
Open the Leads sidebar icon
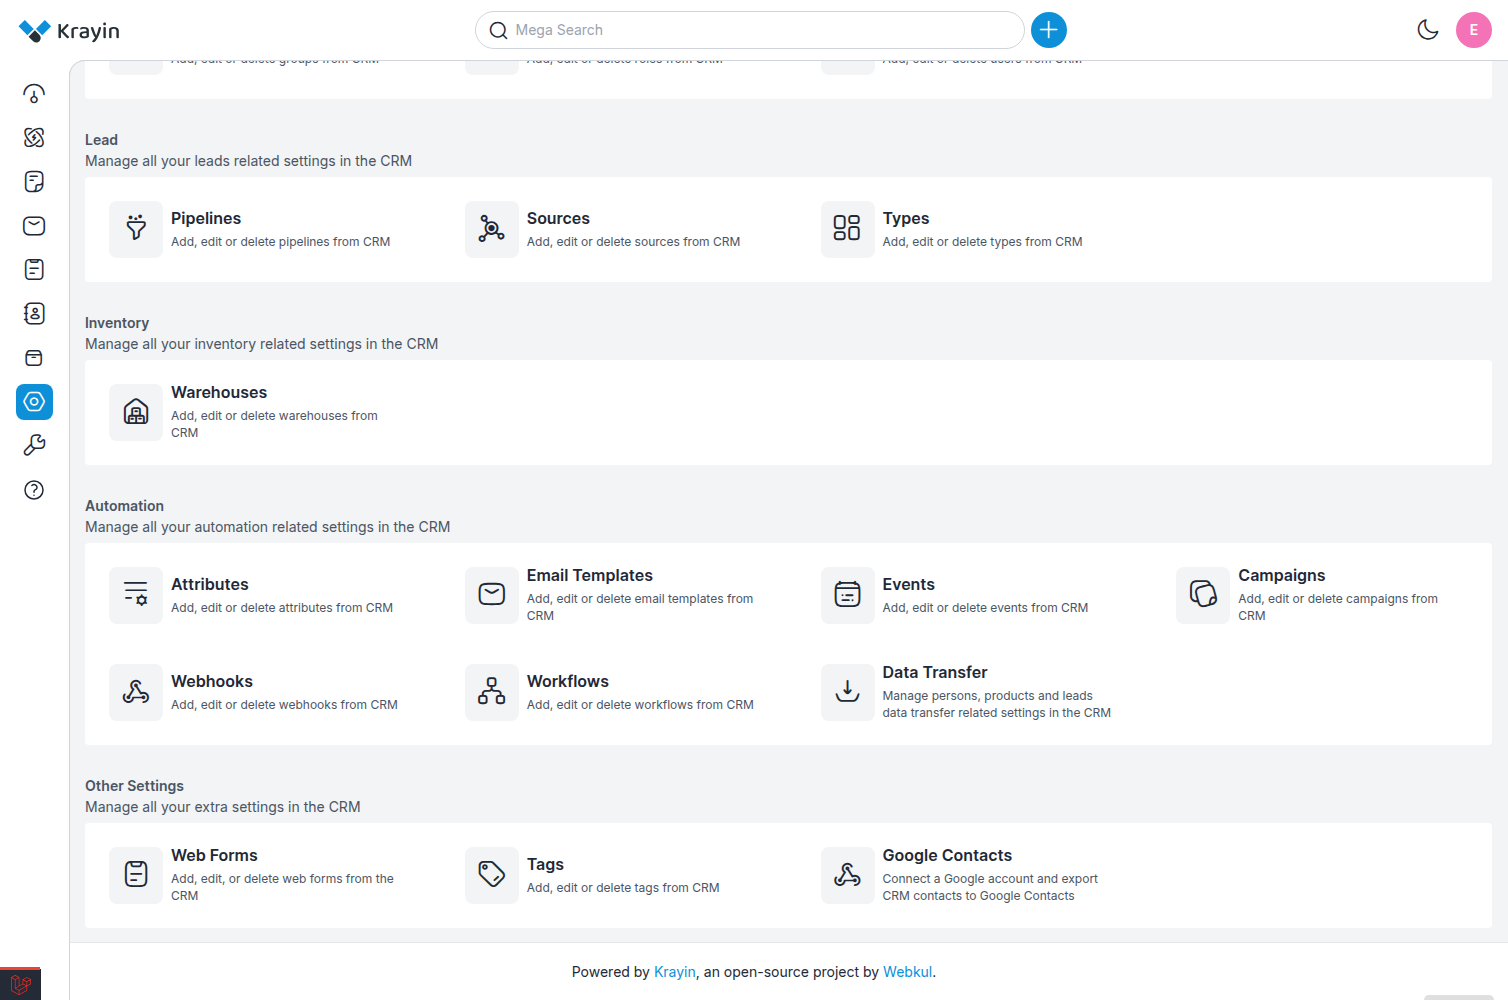(34, 138)
